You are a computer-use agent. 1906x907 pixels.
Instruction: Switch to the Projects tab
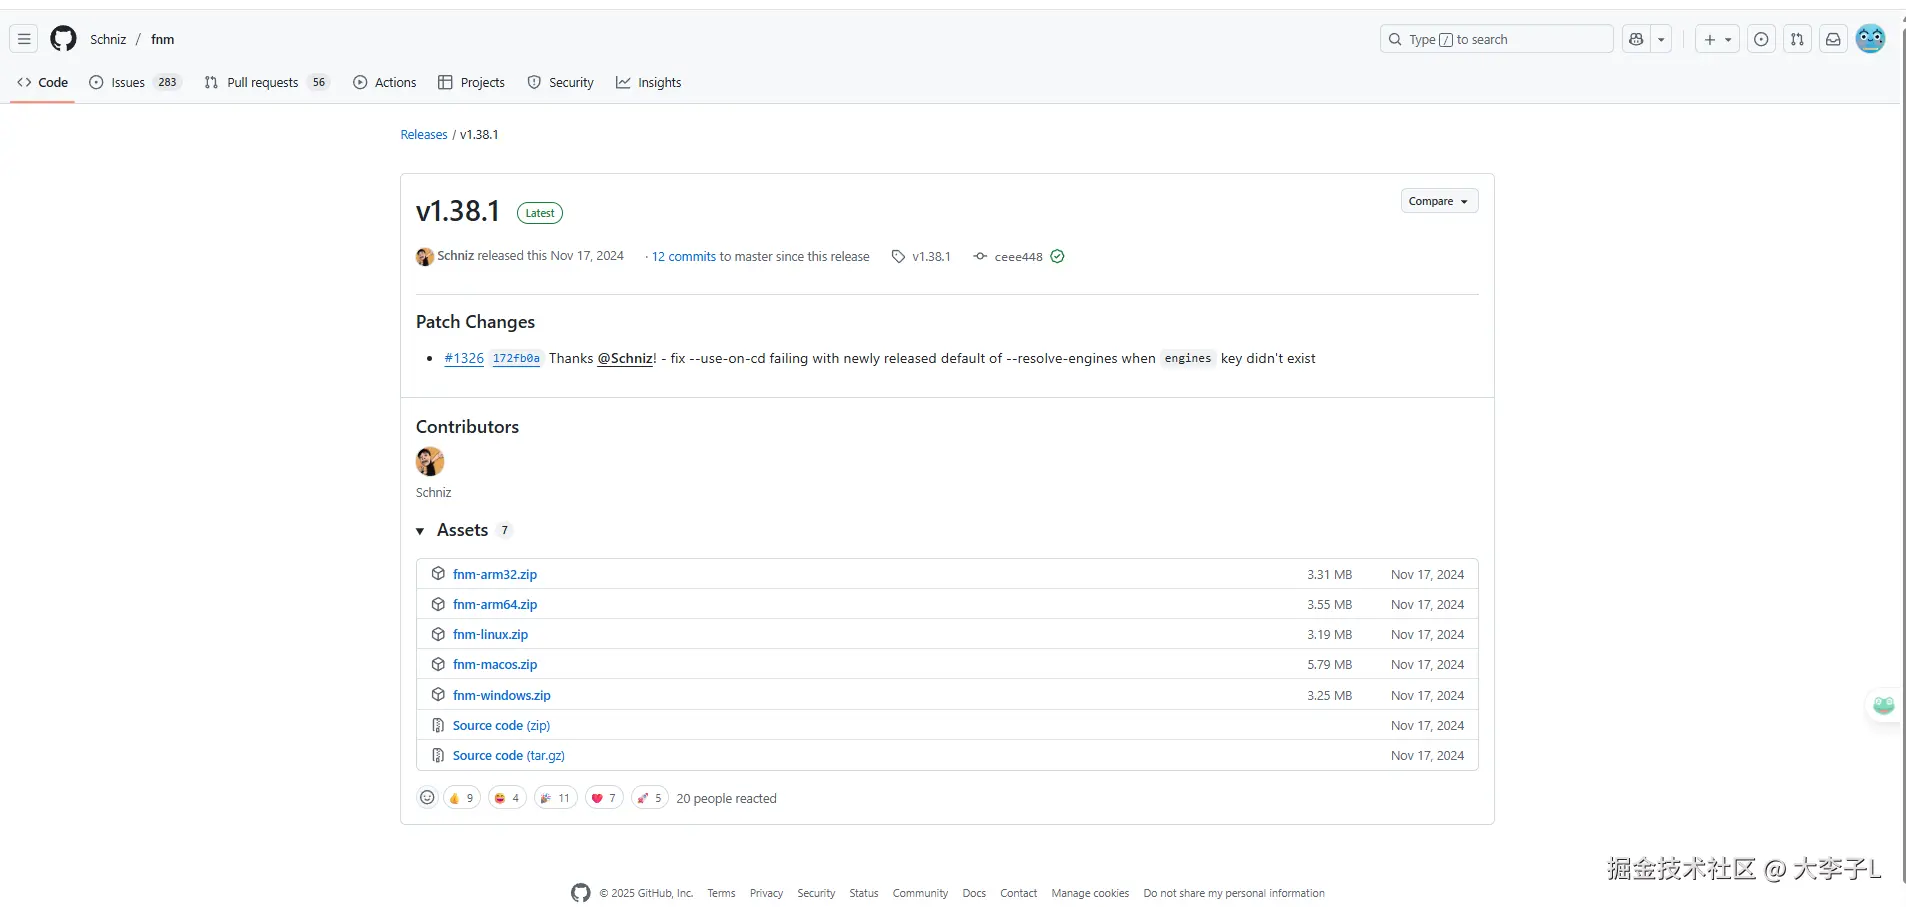pyautogui.click(x=471, y=83)
